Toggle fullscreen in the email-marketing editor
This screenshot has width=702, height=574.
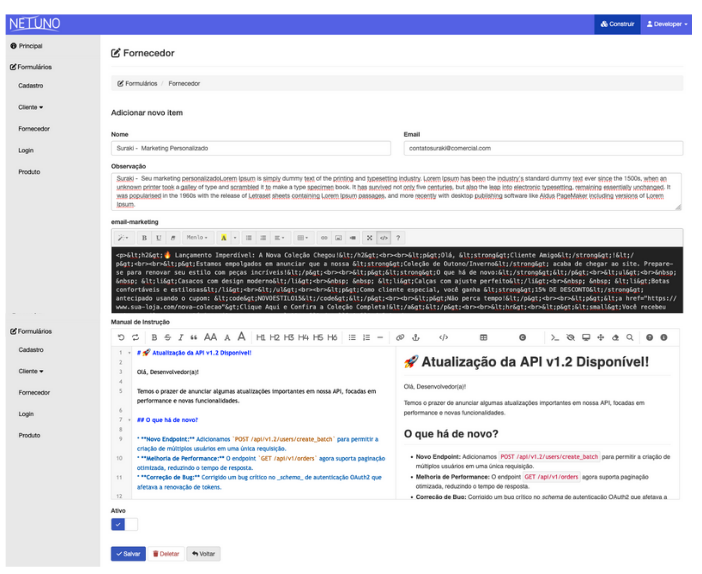369,238
